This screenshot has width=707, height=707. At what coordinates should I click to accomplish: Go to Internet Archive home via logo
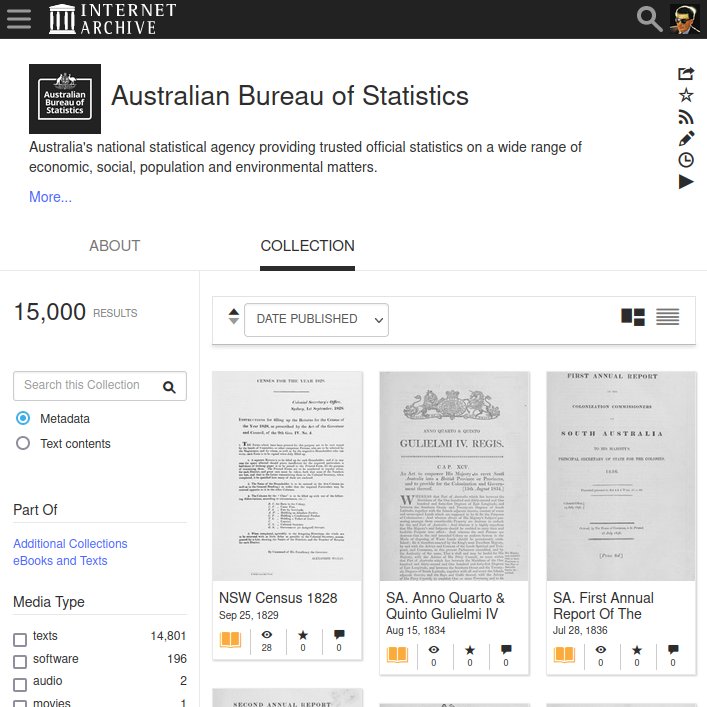point(113,19)
